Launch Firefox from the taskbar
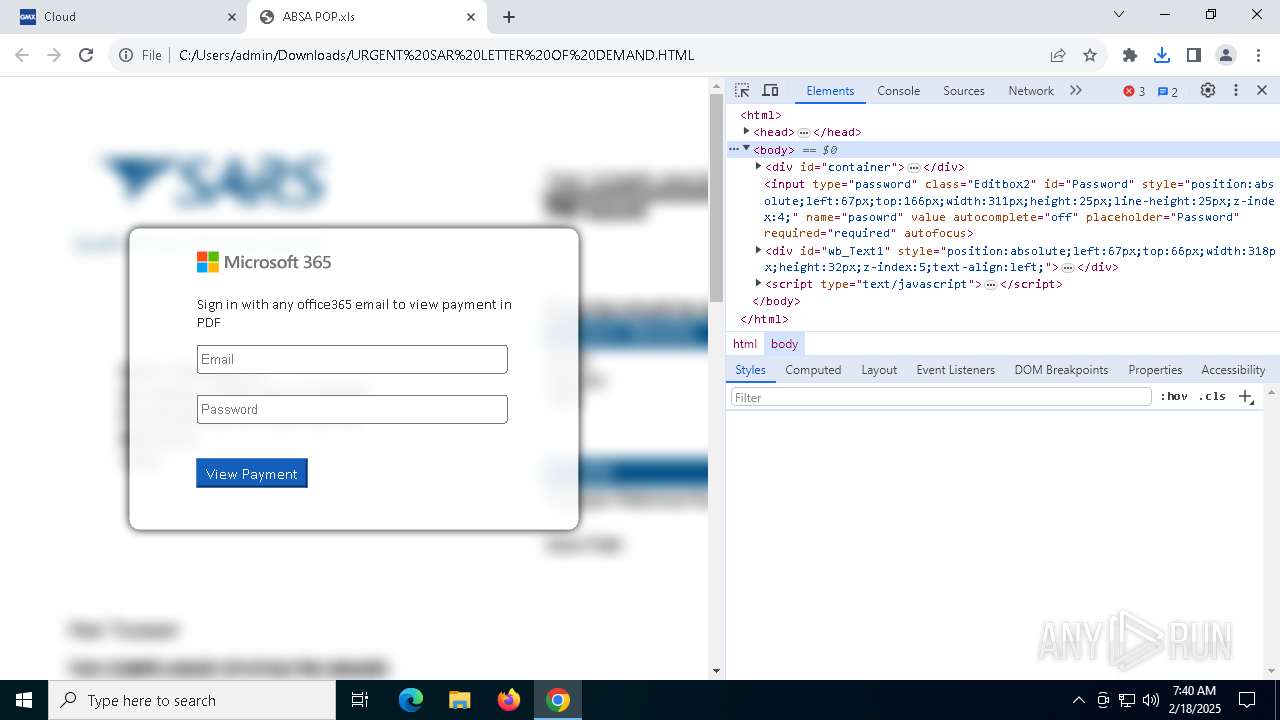This screenshot has height=720, width=1280. (509, 700)
